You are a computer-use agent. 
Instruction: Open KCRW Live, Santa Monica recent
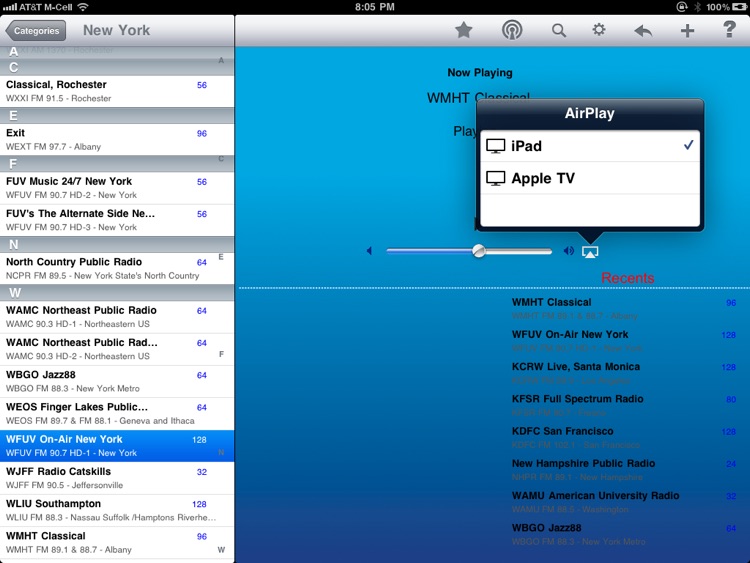[x=624, y=373]
